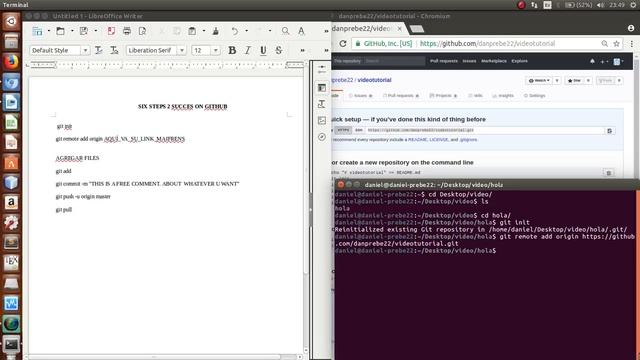Click the Chromium address bar URL
Image resolution: width=640 pixels, height=360 pixels.
pyautogui.click(x=487, y=44)
